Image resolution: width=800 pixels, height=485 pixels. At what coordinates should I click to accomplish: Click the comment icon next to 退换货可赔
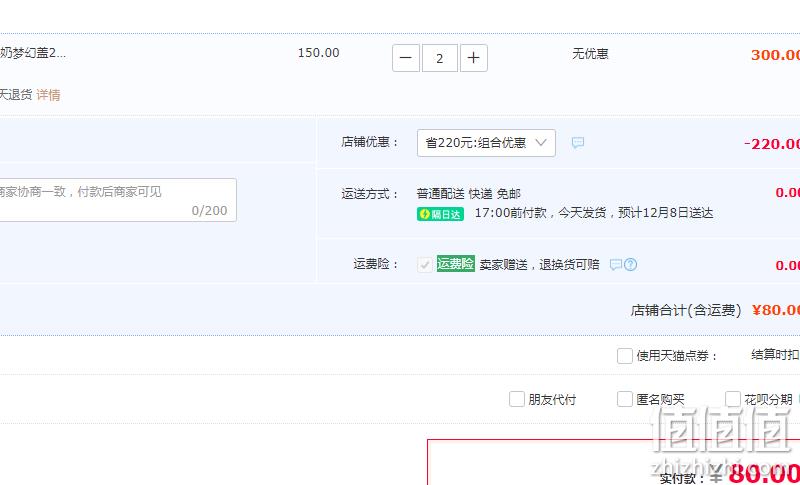616,265
